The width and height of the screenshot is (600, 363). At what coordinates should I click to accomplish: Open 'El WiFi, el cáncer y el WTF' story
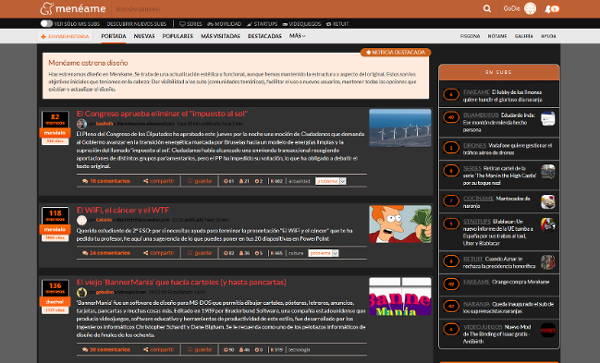coord(122,210)
